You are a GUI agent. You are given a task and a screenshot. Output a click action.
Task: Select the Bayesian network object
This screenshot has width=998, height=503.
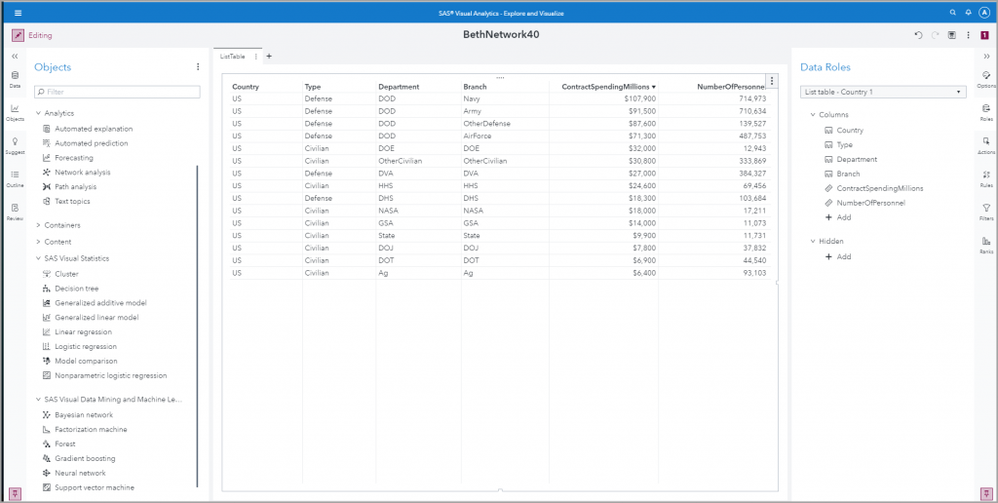(83, 415)
